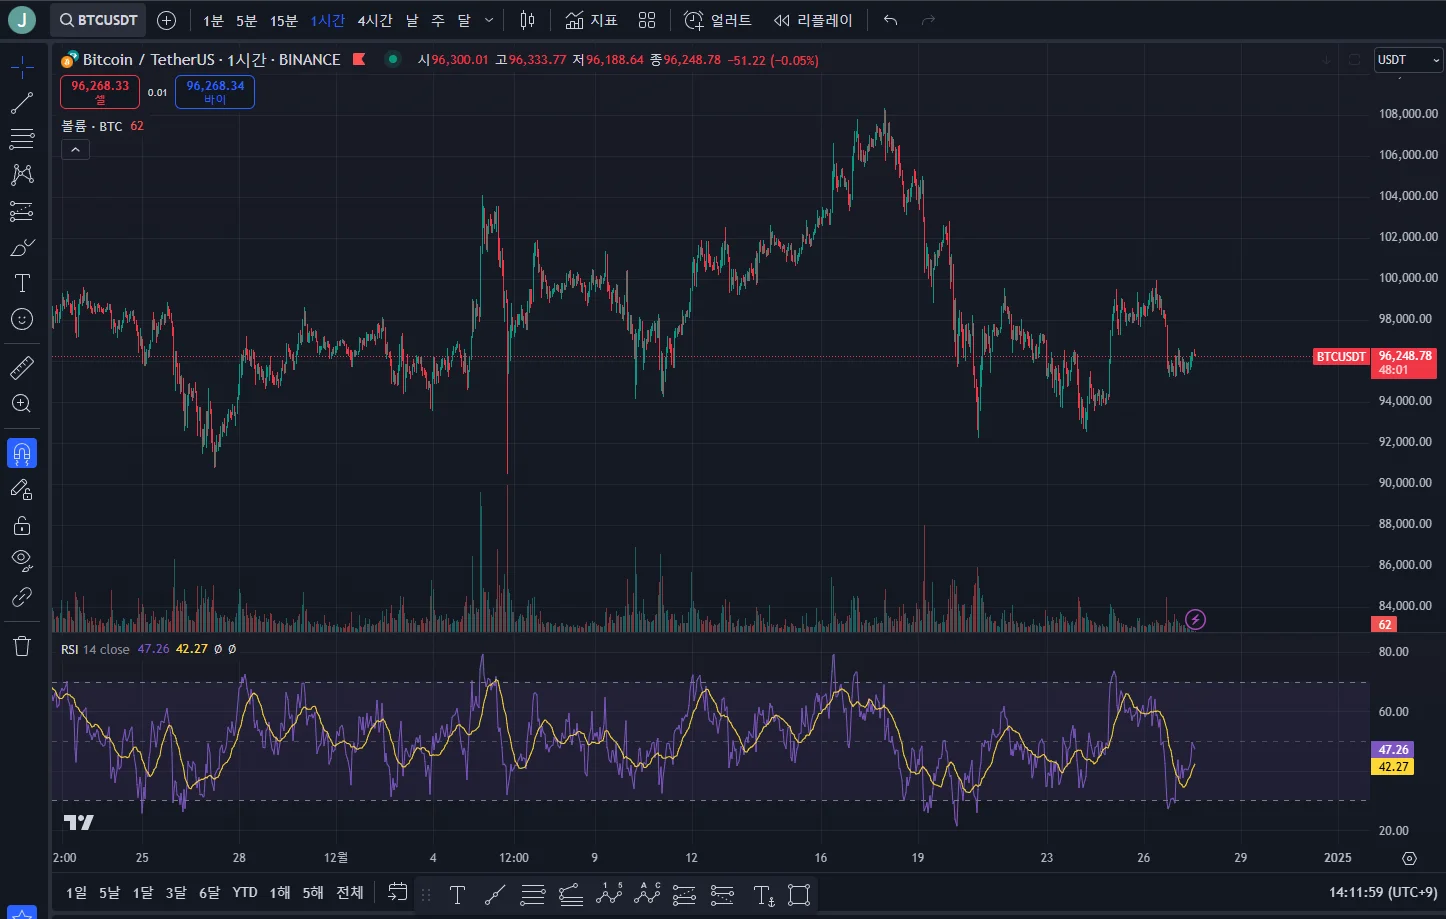Image resolution: width=1446 pixels, height=919 pixels.
Task: Click the green market status dot
Action: tap(393, 59)
